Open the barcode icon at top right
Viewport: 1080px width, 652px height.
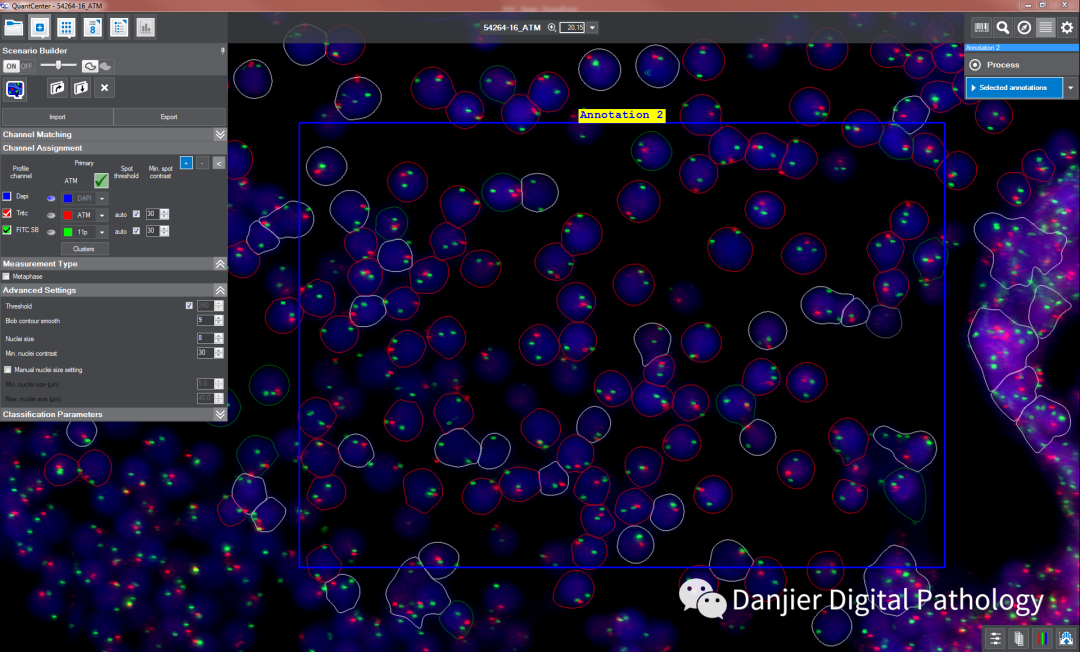981,28
